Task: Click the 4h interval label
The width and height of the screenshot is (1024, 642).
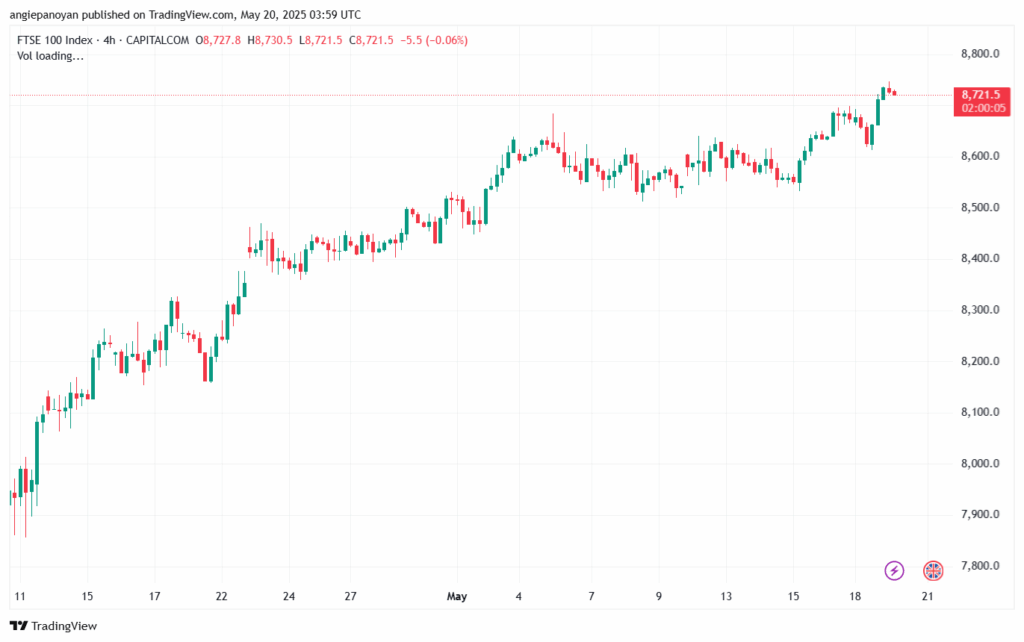Action: 109,40
